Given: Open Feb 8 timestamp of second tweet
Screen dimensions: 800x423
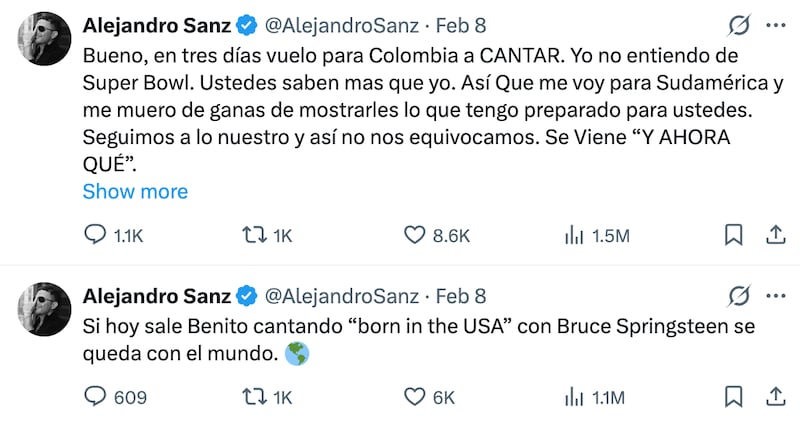Looking at the screenshot, I should click(x=461, y=296).
